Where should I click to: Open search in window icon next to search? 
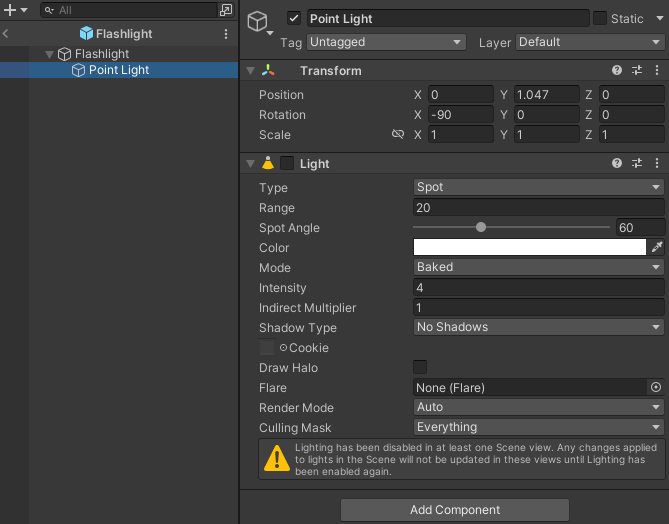pyautogui.click(x=226, y=10)
